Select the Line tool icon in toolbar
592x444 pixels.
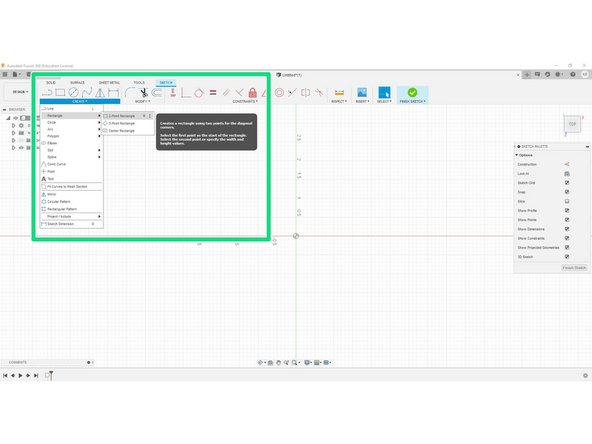pyautogui.click(x=47, y=92)
